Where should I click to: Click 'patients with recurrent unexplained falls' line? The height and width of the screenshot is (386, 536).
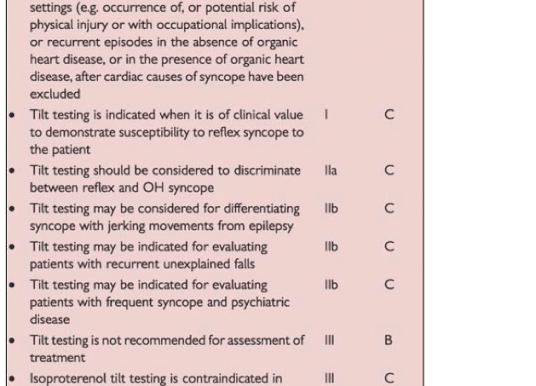click(x=142, y=264)
